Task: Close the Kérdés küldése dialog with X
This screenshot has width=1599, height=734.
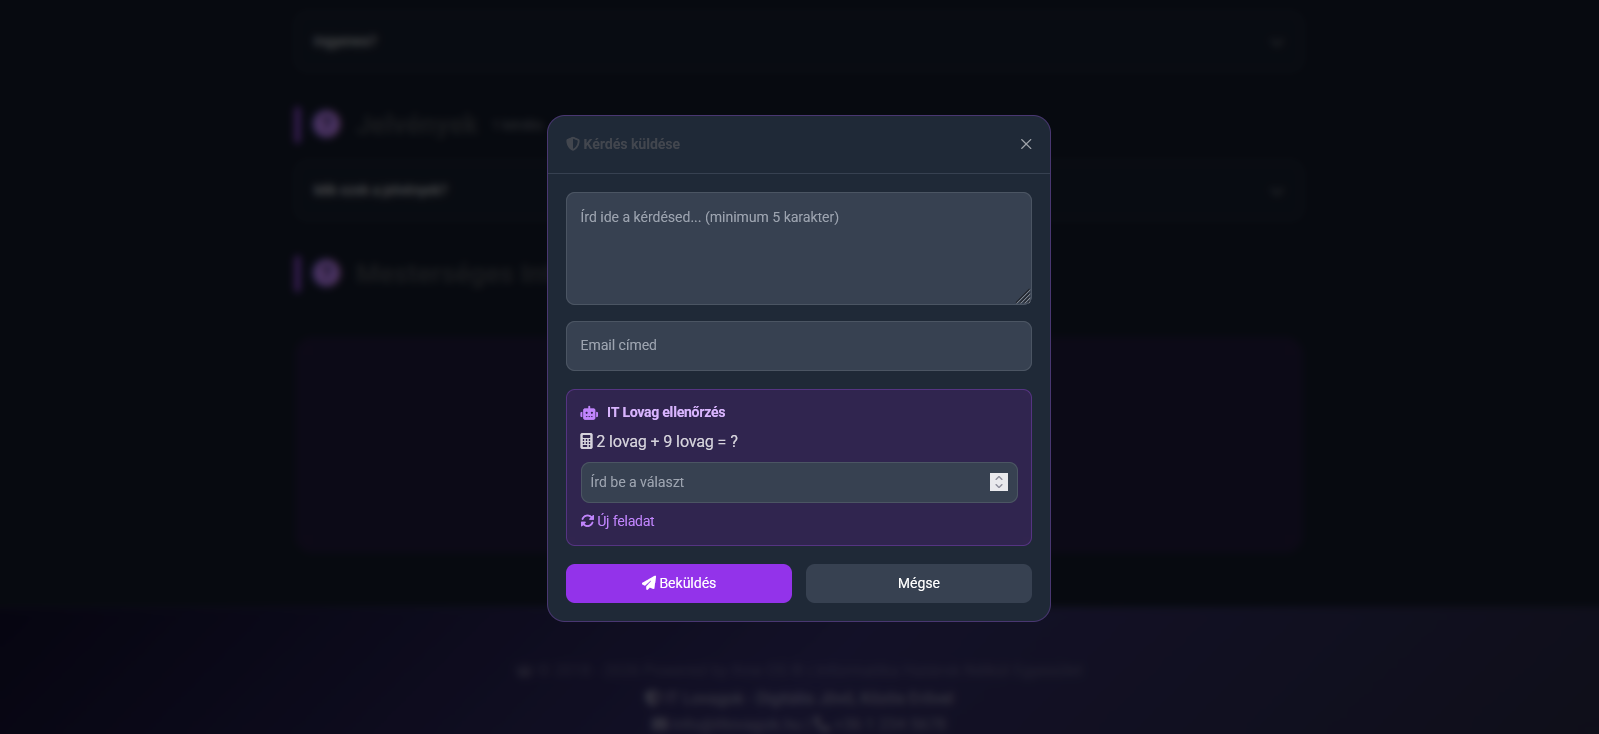Action: (1026, 144)
